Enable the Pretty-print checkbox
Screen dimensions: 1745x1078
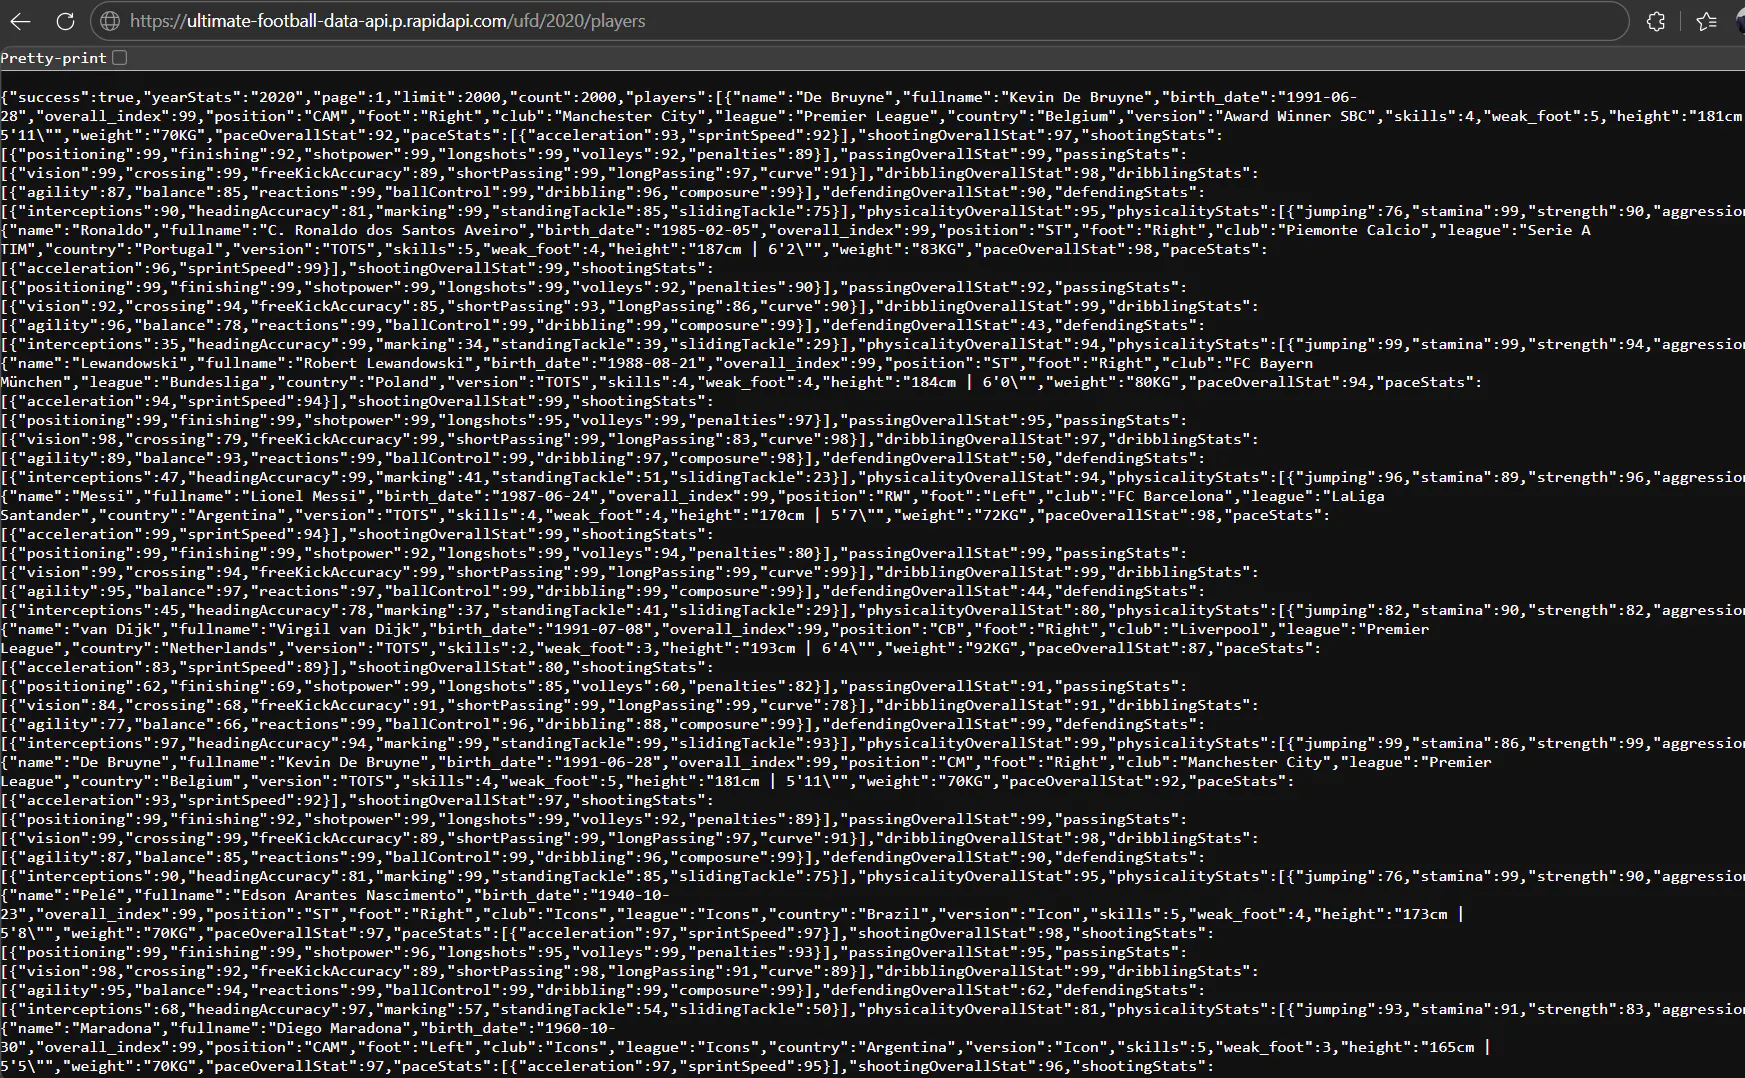click(x=120, y=58)
